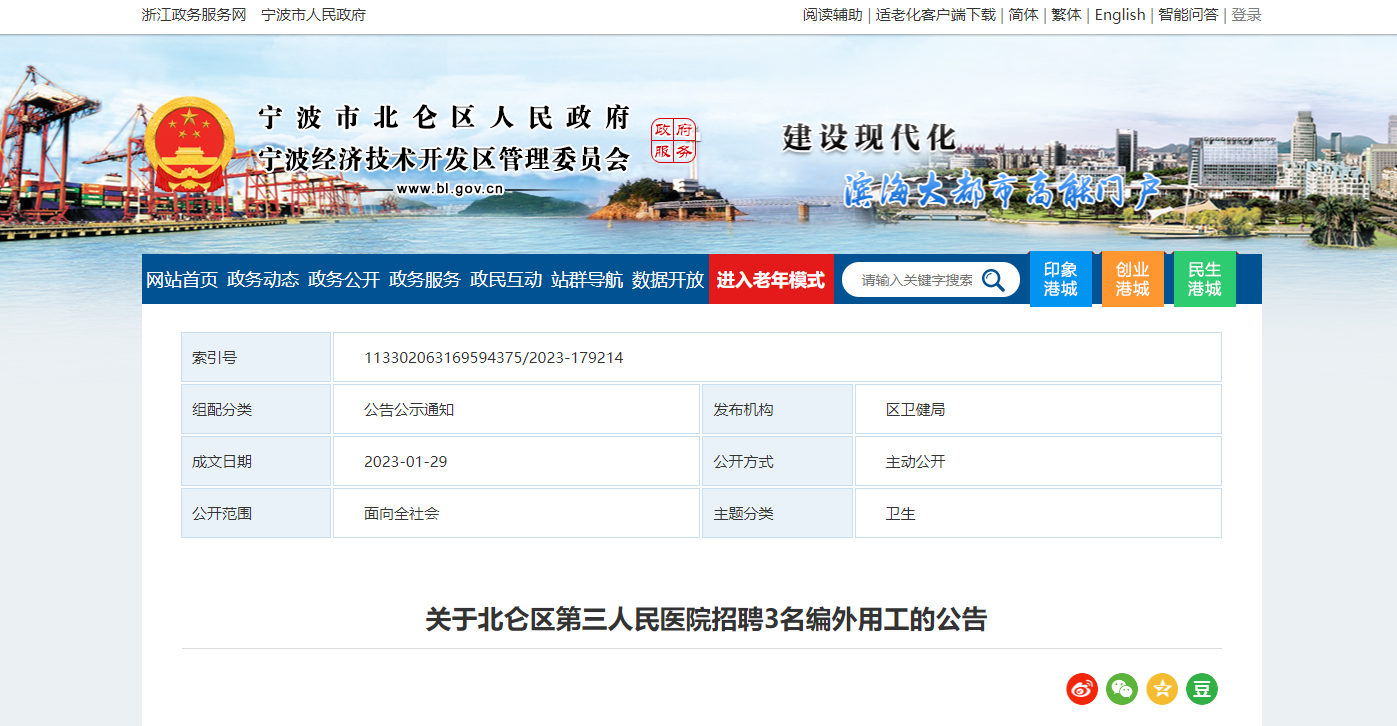Switch to 简体 simplified Chinese
Screen dimensions: 1397x726
click(x=1023, y=15)
